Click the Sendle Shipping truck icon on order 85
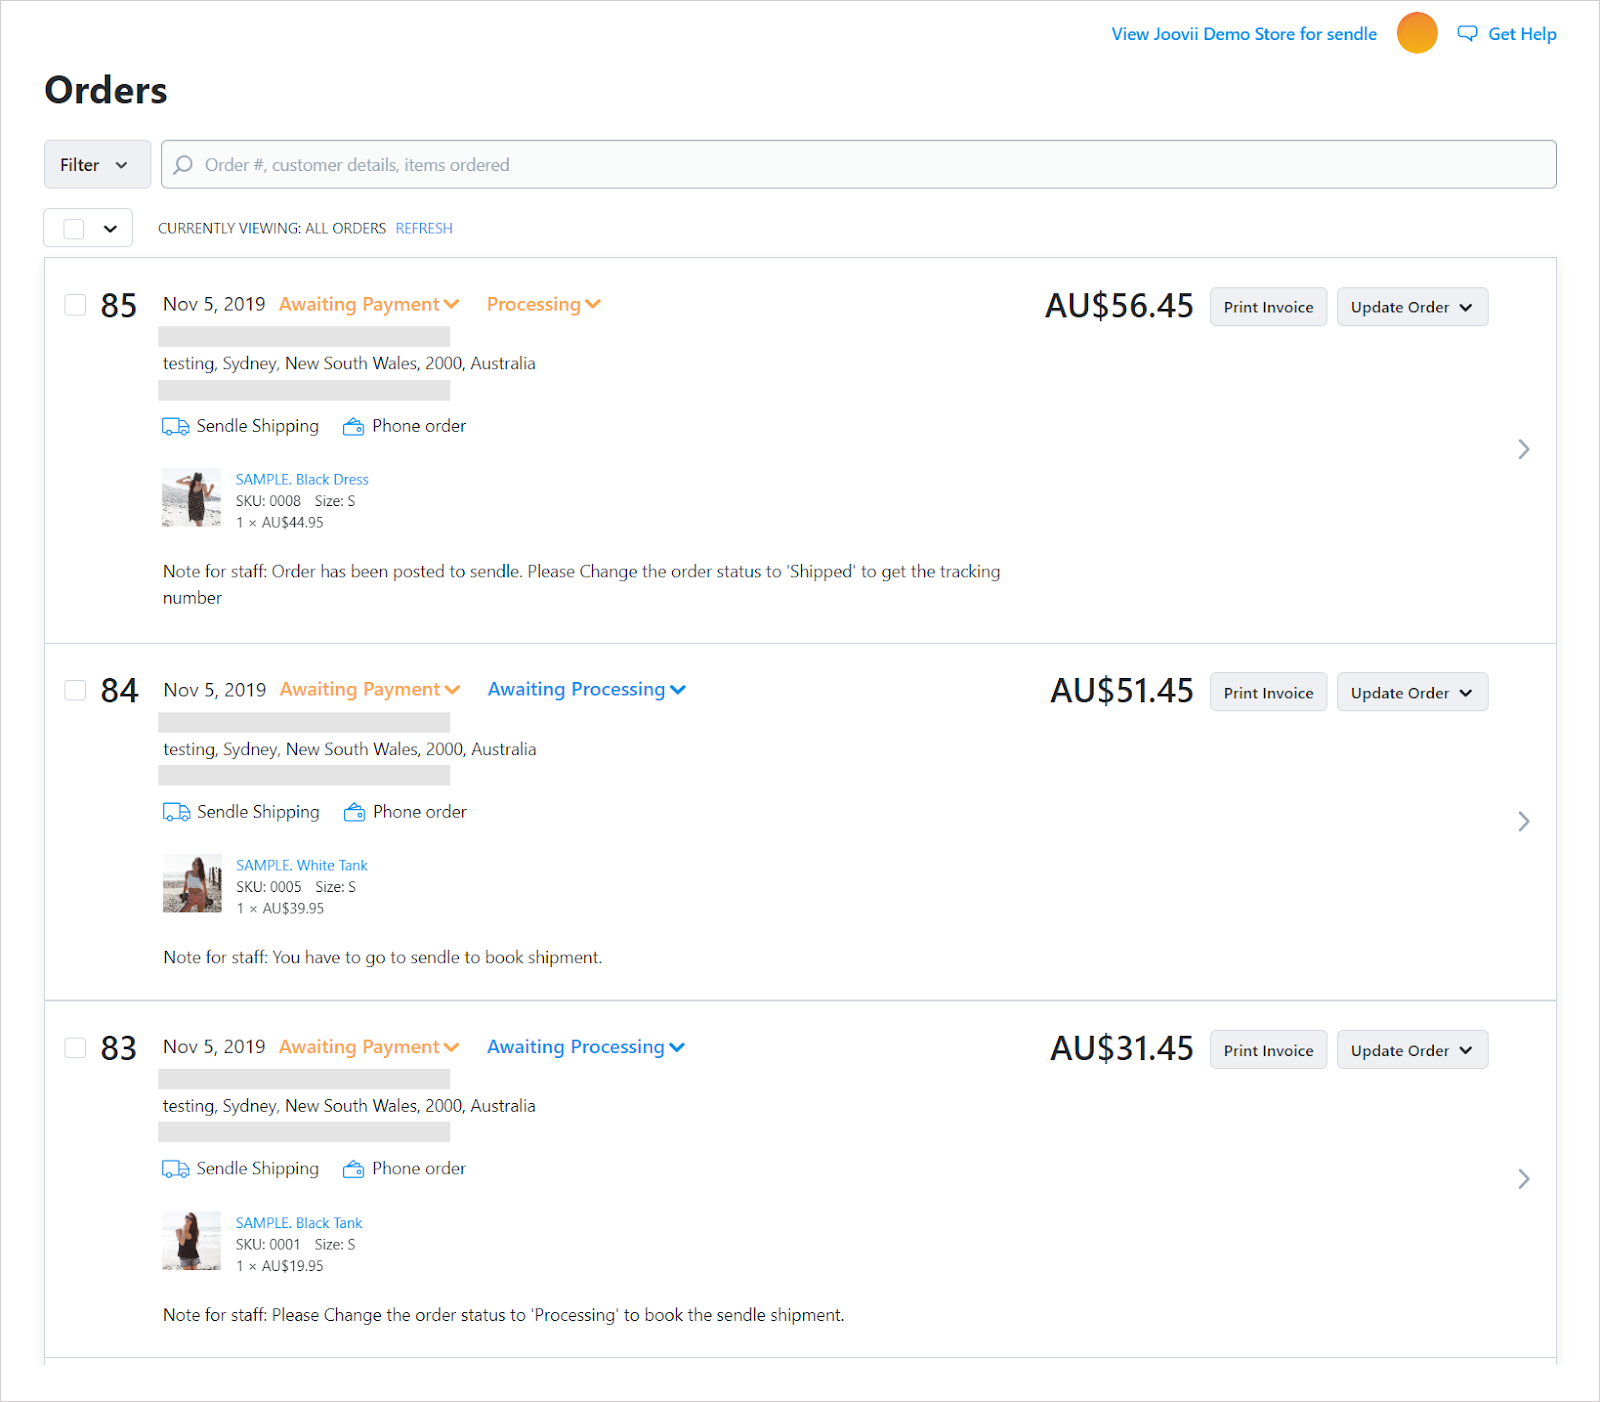The width and height of the screenshot is (1600, 1402). click(x=176, y=427)
